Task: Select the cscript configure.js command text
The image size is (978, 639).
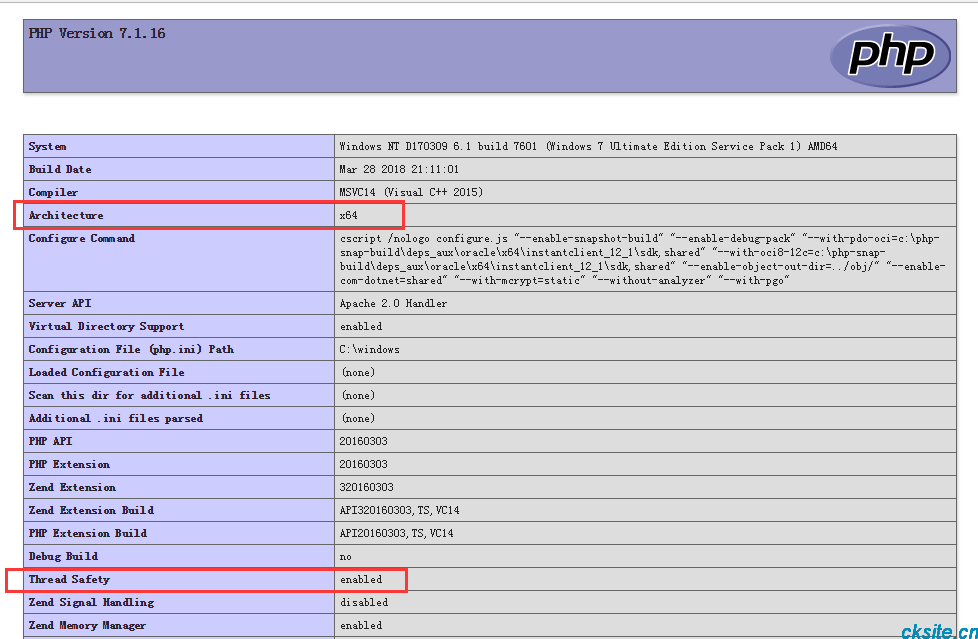Action: click(642, 260)
